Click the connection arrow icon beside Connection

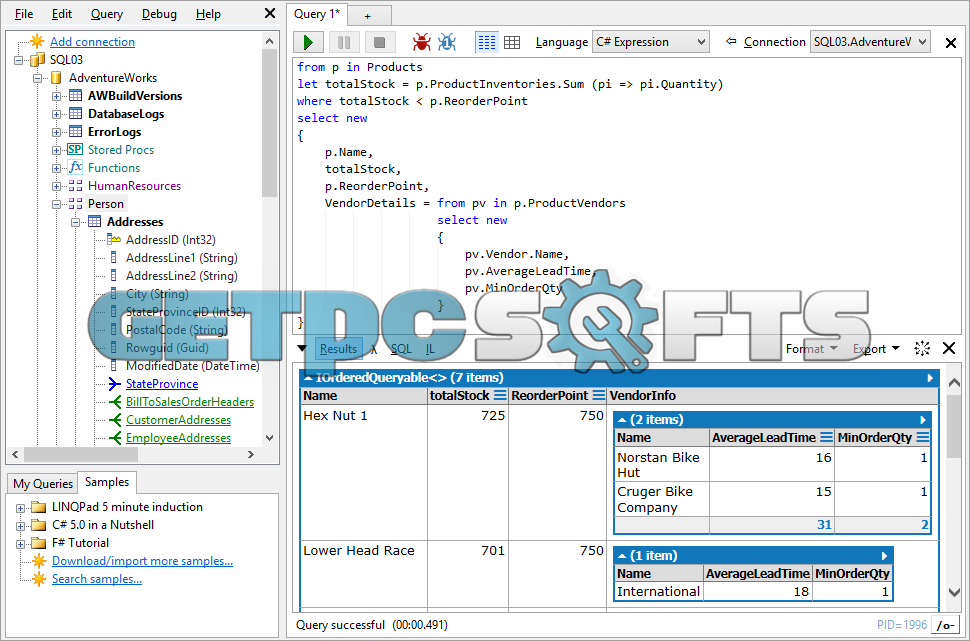pos(731,41)
